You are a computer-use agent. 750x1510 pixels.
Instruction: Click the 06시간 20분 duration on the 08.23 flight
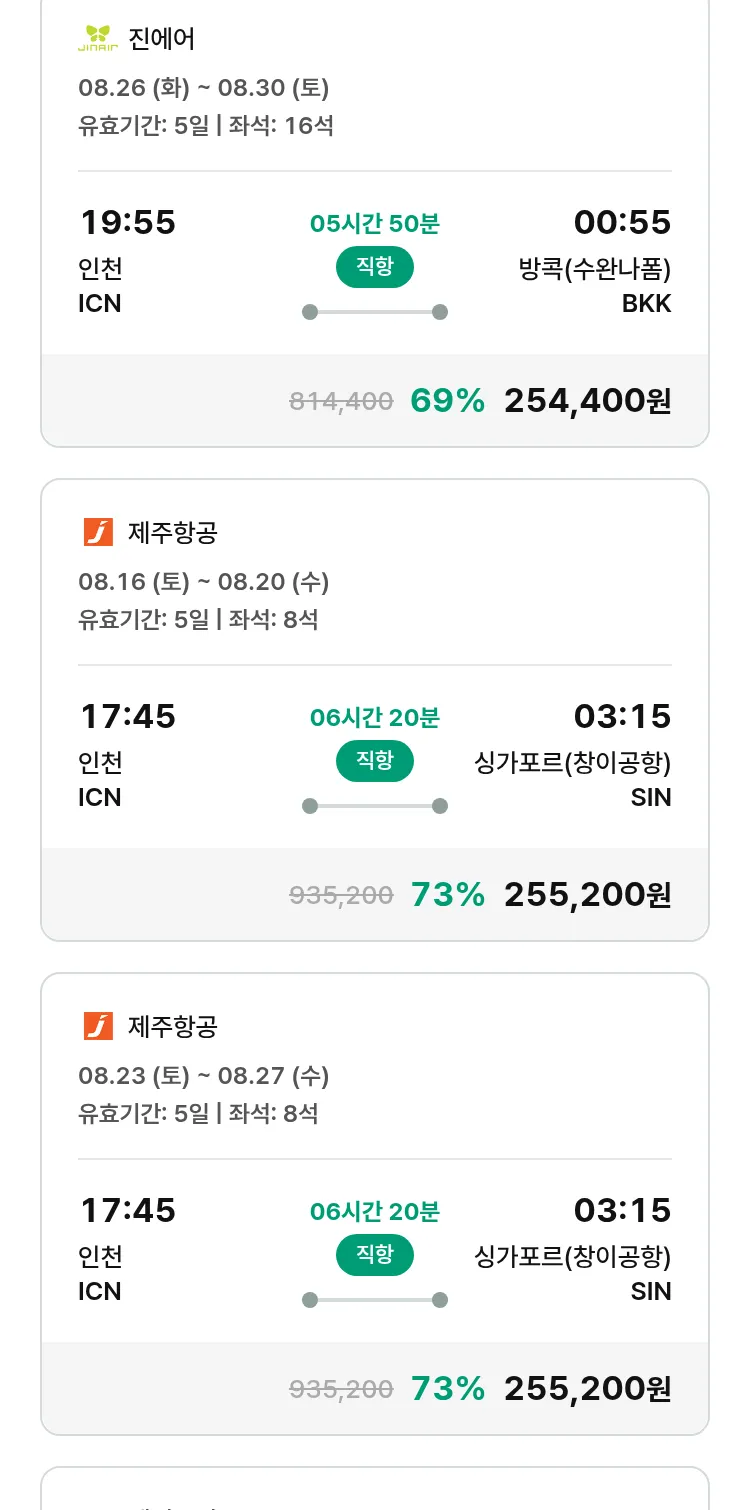(375, 1212)
